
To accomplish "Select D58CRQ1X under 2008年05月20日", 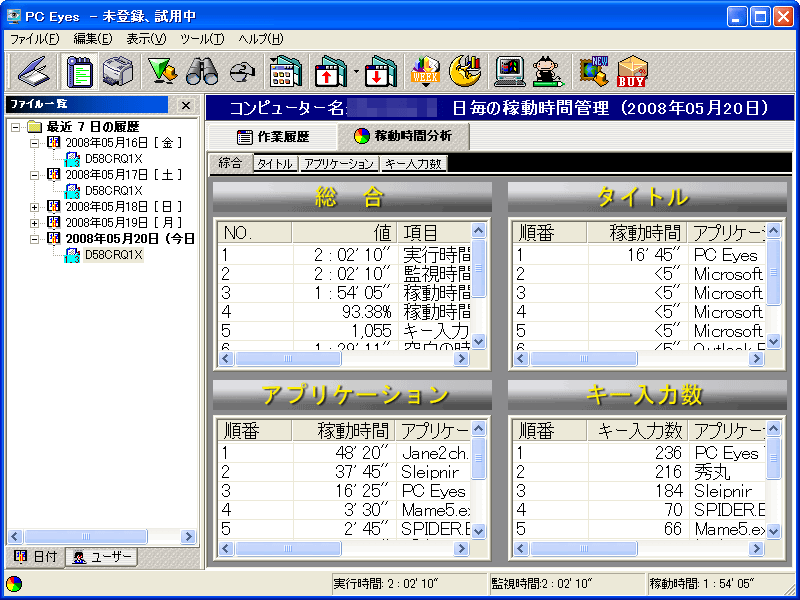I will 113,255.
